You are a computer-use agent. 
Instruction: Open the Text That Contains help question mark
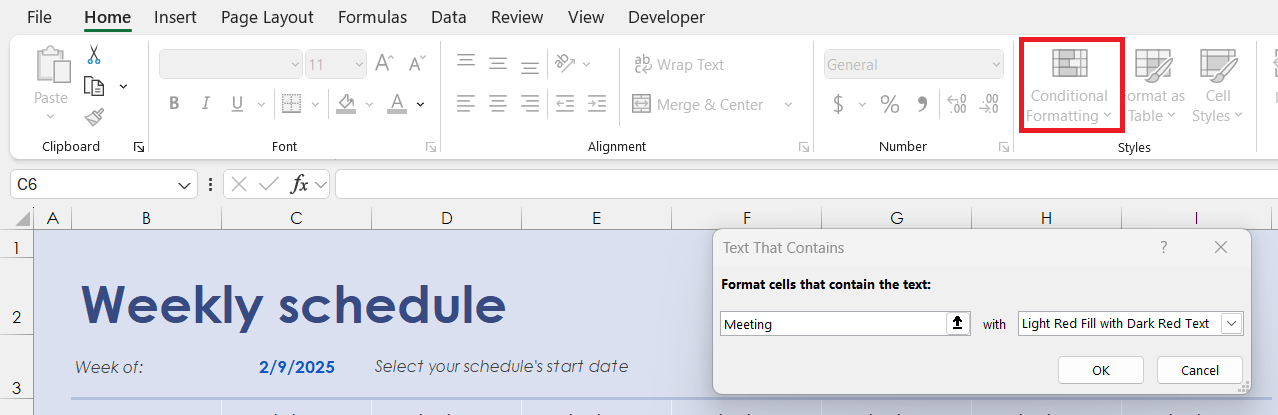point(1164,247)
